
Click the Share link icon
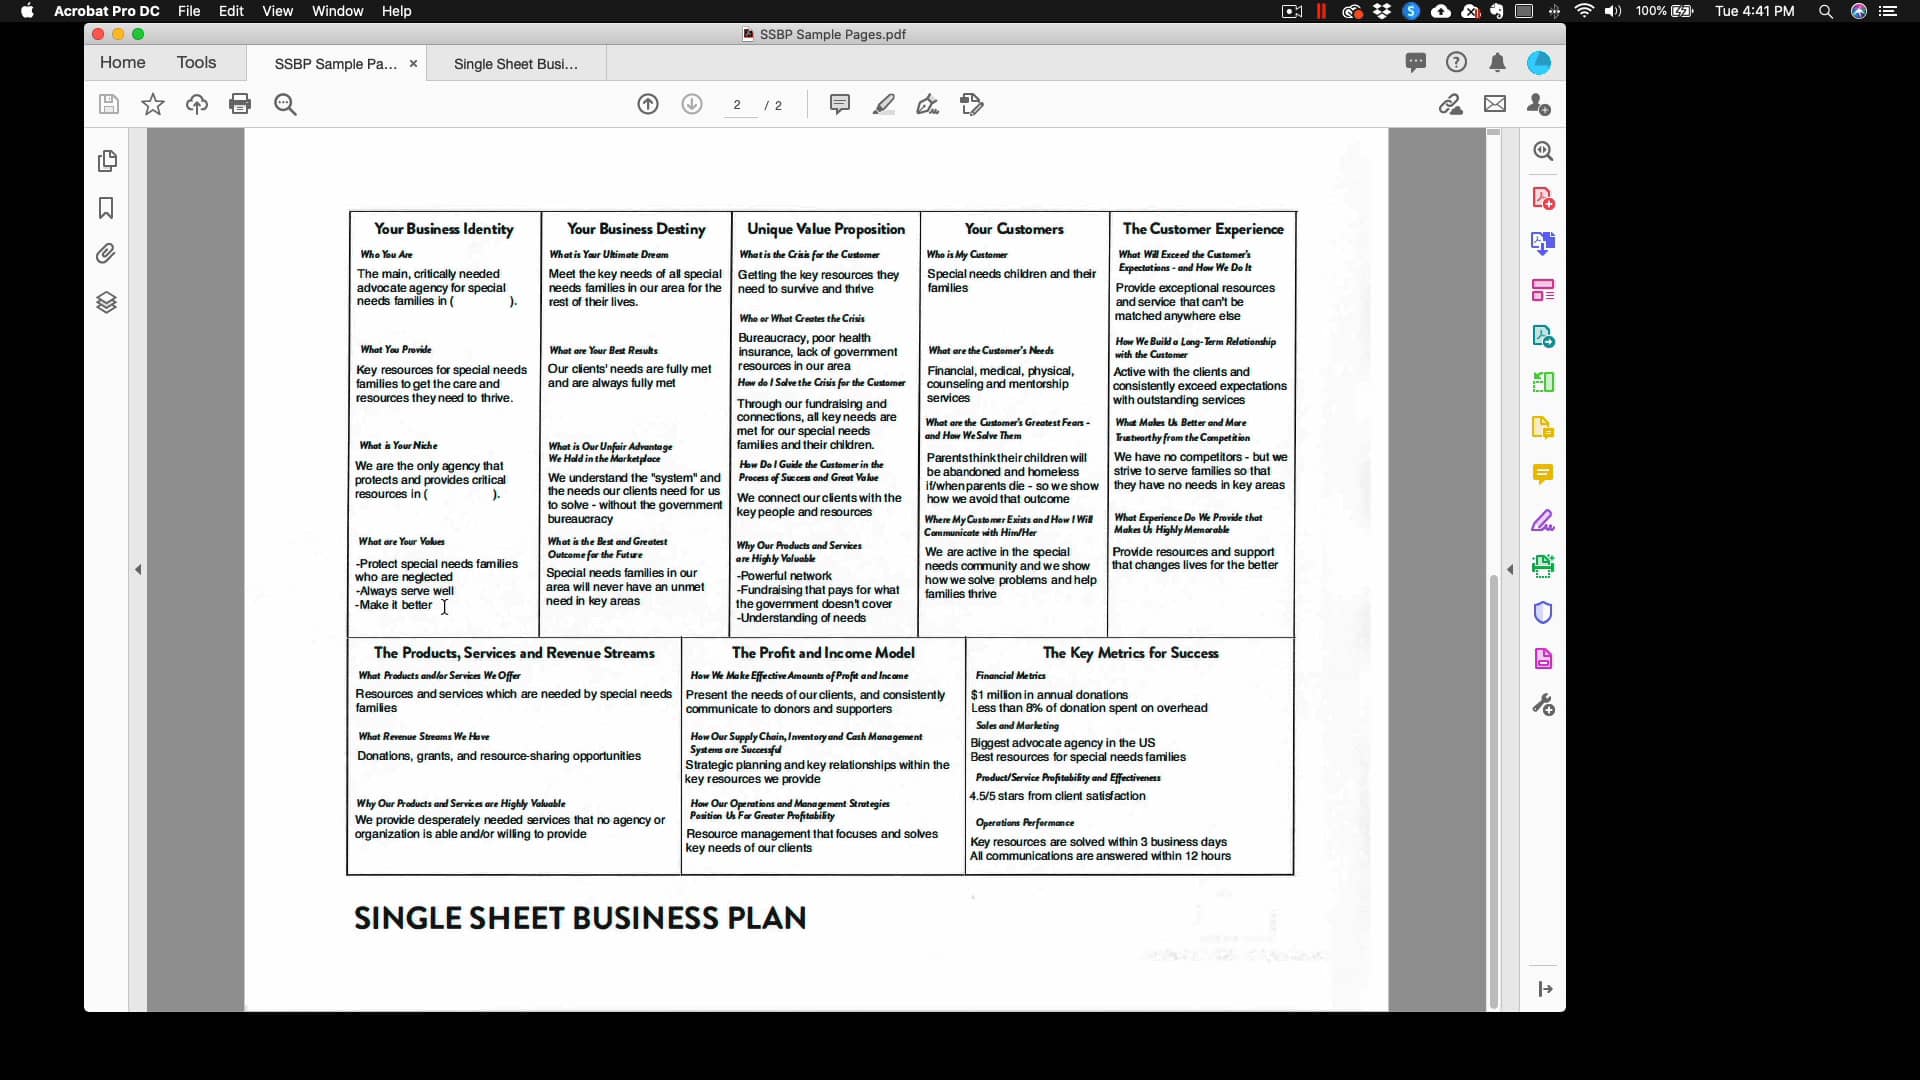1450,104
